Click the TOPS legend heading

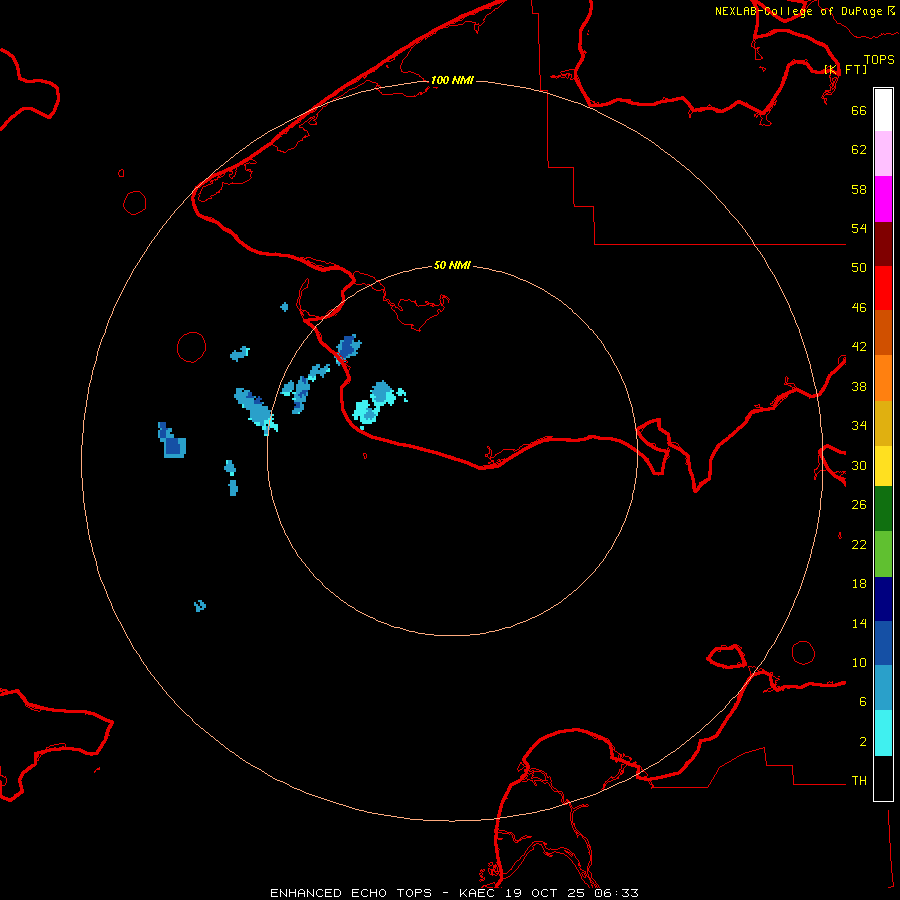pyautogui.click(x=879, y=59)
